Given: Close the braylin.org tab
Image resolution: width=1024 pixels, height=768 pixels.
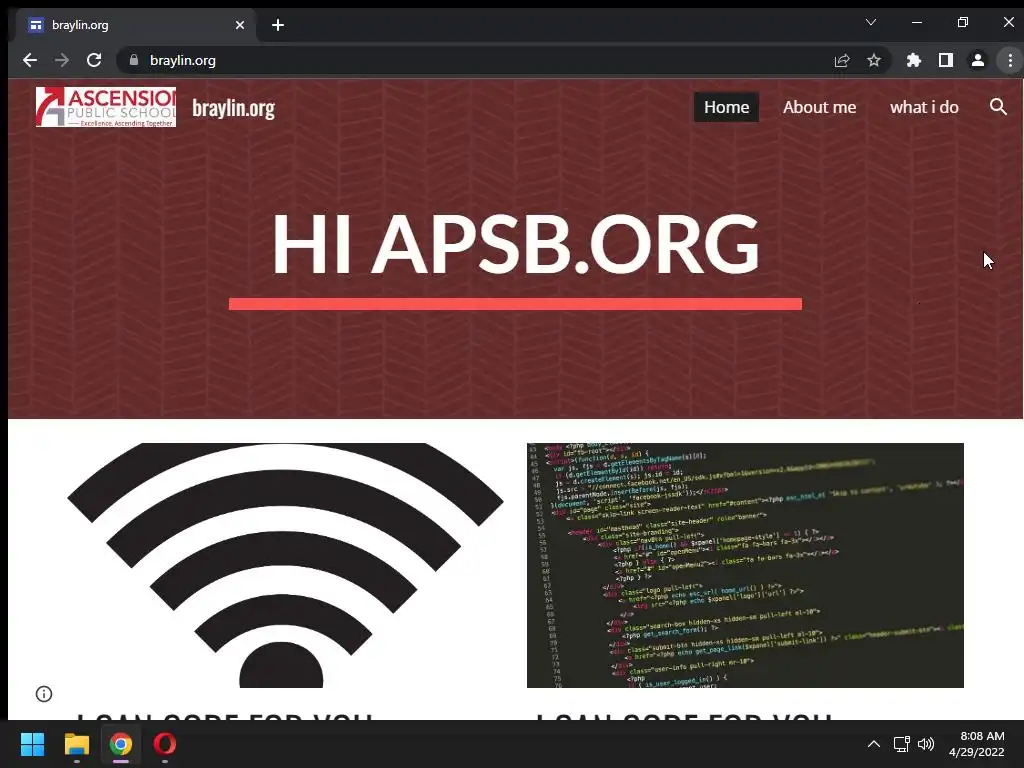Looking at the screenshot, I should 240,25.
